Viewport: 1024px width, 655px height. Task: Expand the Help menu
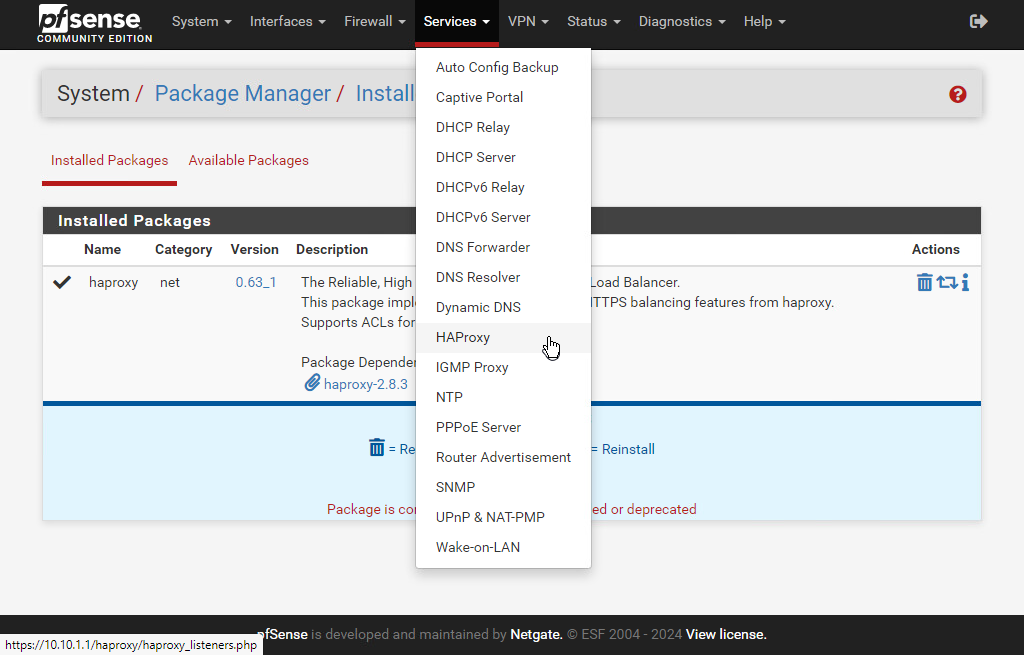[x=764, y=22]
